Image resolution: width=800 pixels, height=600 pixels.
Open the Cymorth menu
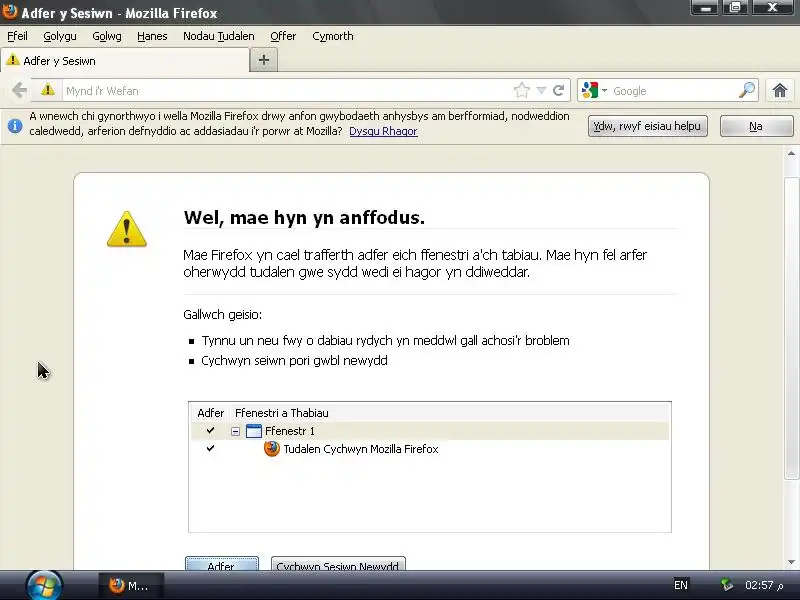click(333, 36)
